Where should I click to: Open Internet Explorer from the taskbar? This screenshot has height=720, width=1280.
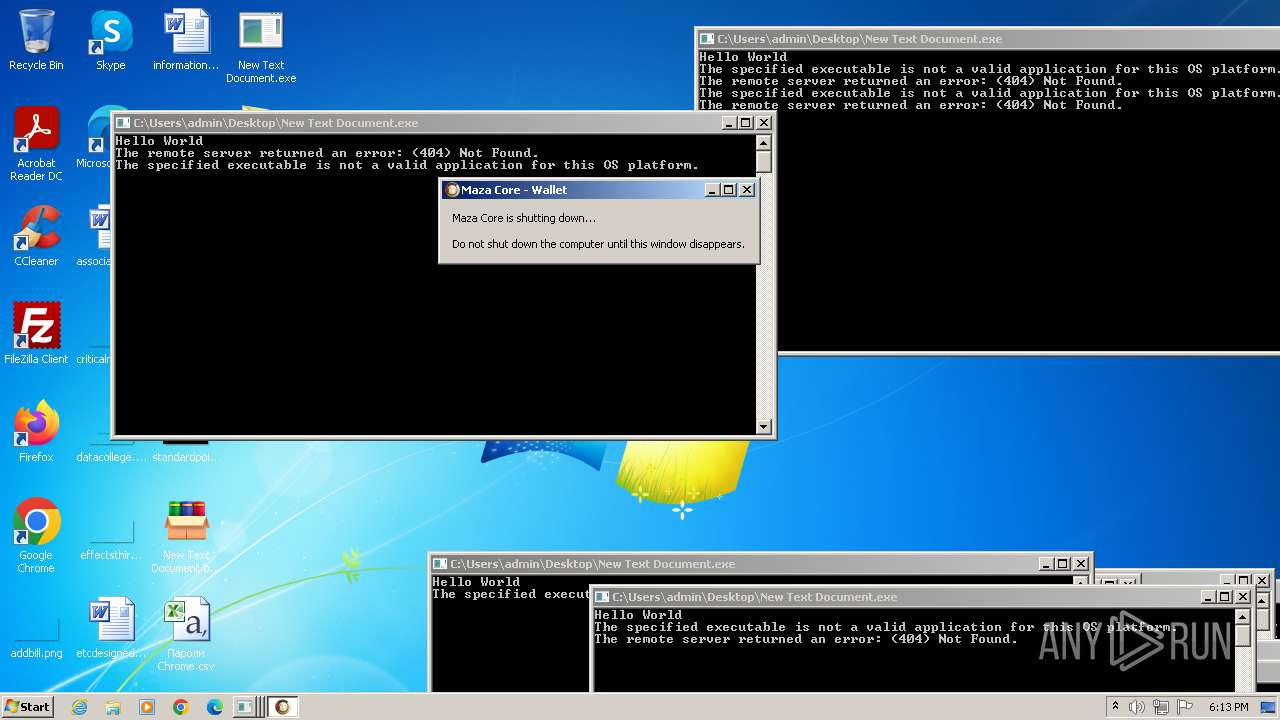[x=80, y=707]
